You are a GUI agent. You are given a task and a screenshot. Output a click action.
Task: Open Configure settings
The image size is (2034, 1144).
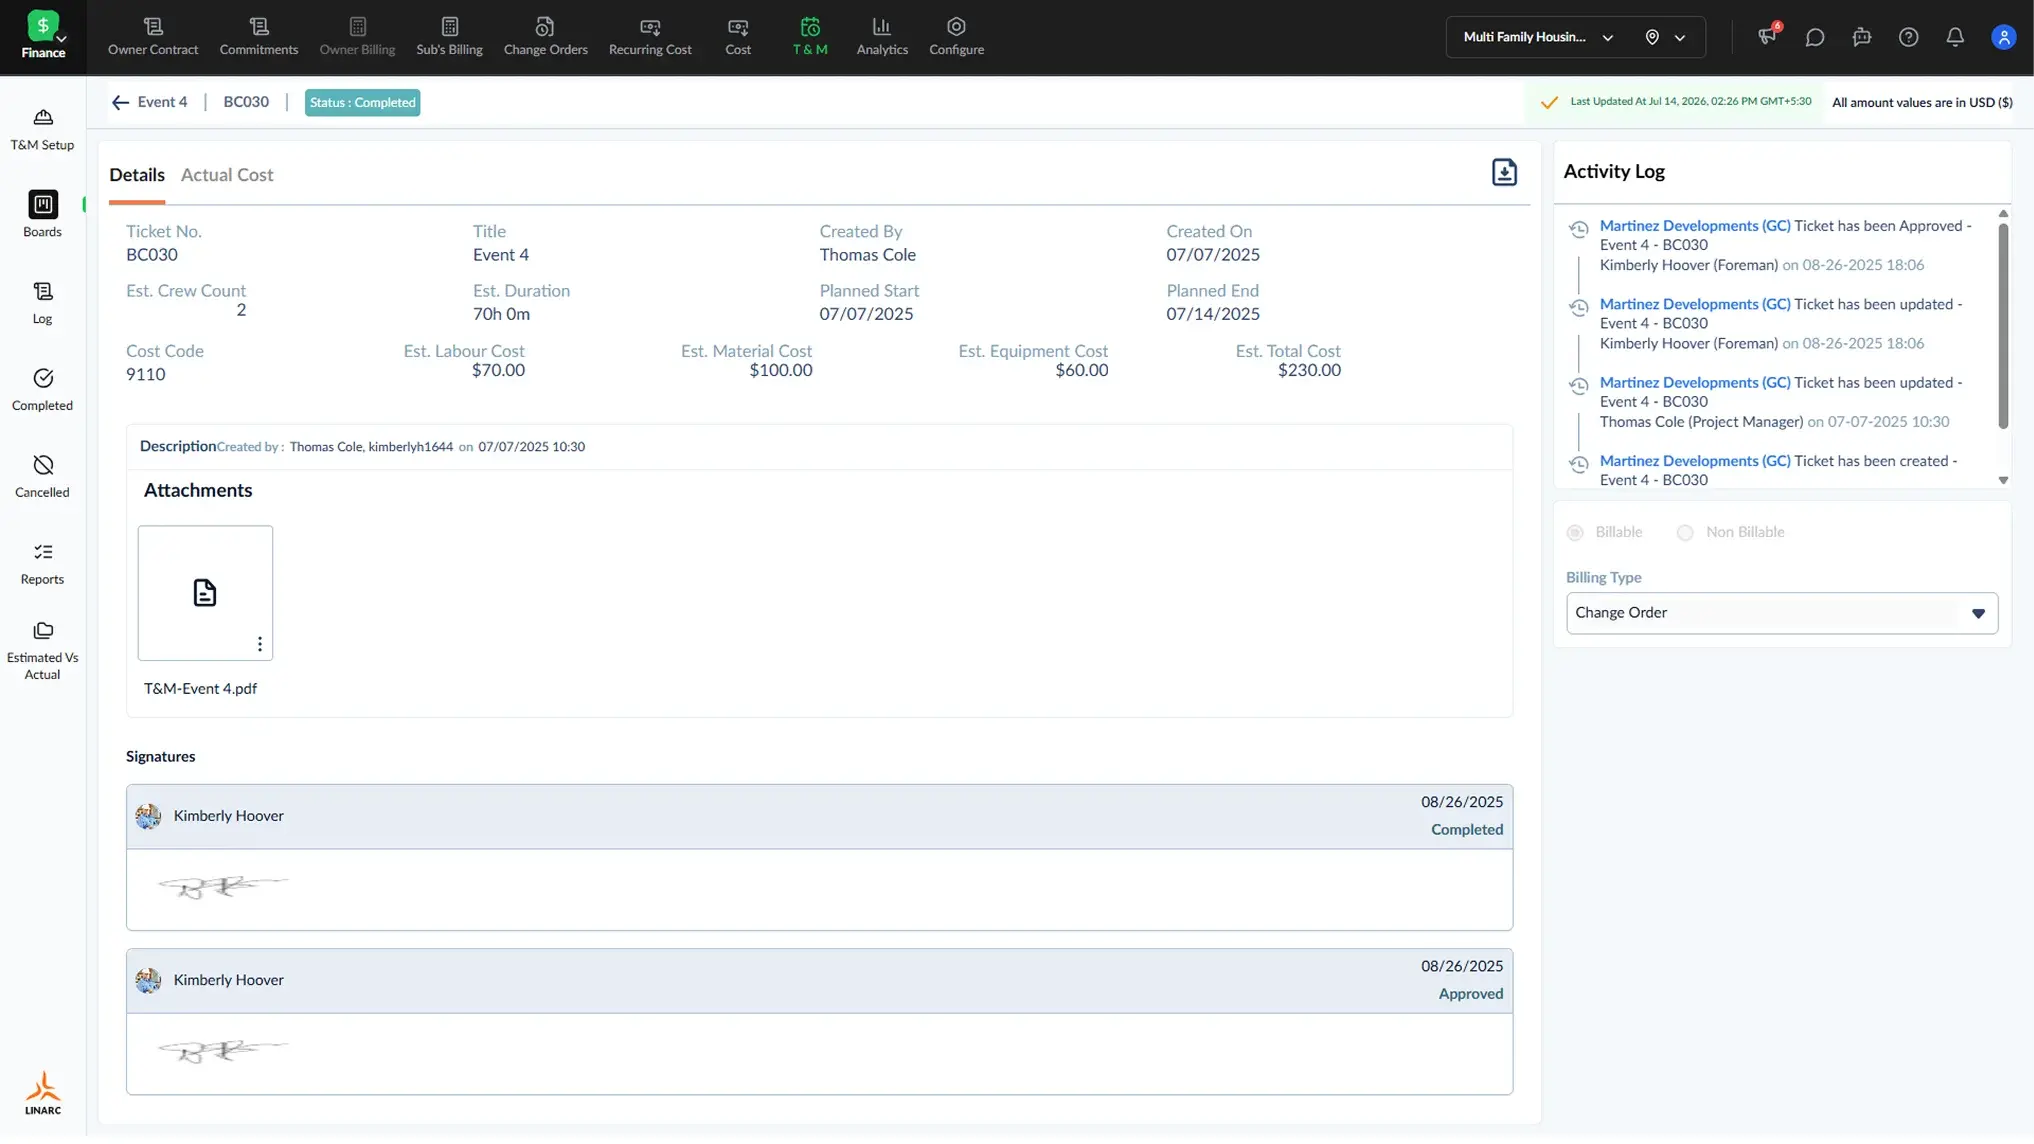pyautogui.click(x=956, y=37)
